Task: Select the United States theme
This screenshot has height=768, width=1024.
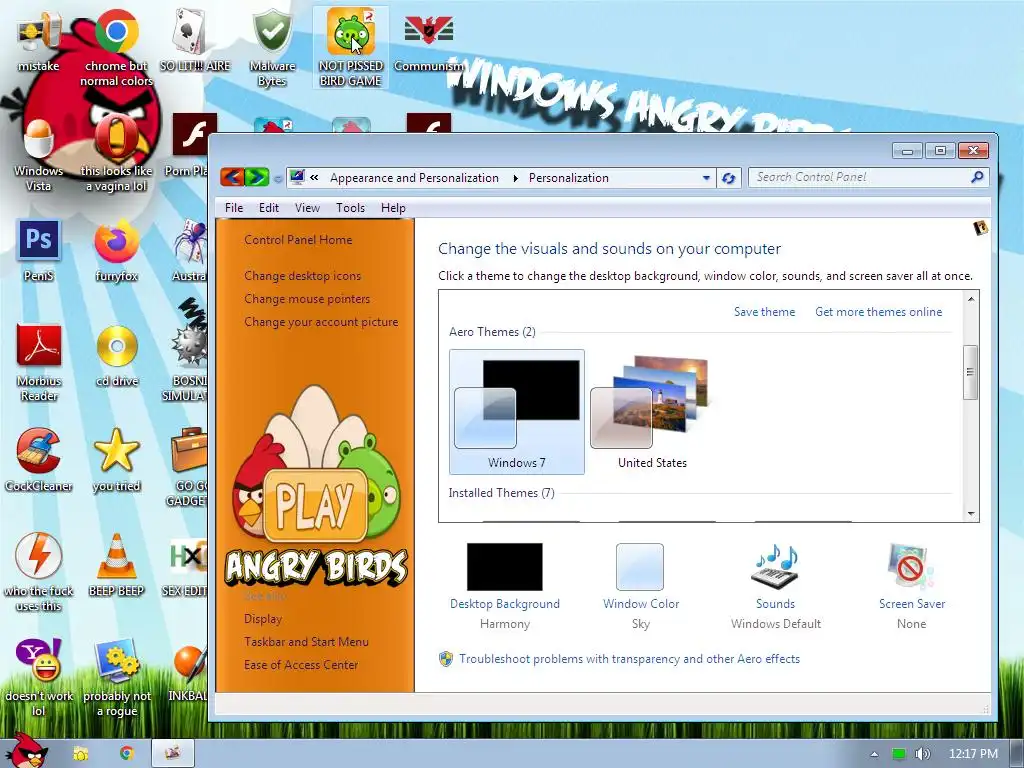Action: pyautogui.click(x=652, y=411)
